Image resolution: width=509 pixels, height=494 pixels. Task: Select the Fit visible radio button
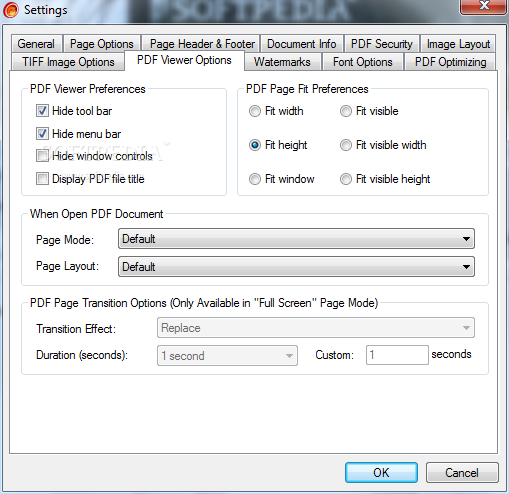point(346,111)
